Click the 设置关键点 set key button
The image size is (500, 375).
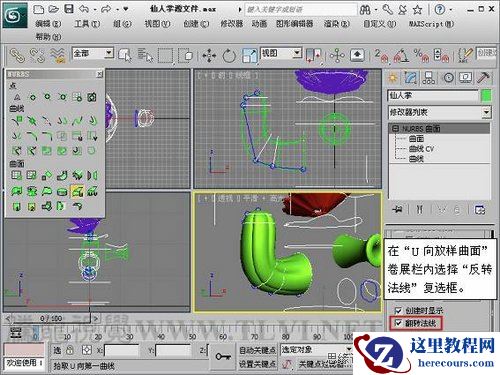click(x=257, y=364)
